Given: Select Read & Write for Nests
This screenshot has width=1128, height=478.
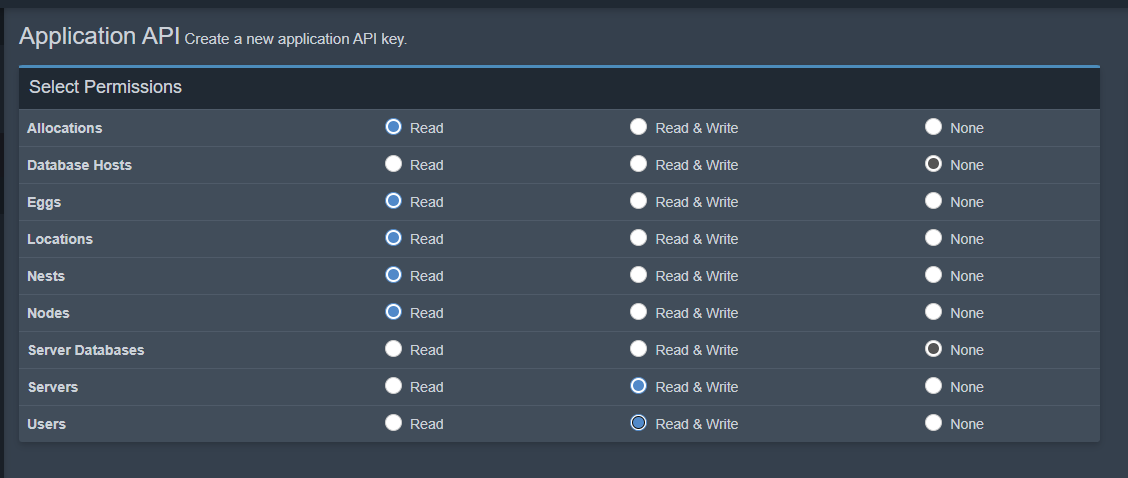Looking at the screenshot, I should point(638,275).
